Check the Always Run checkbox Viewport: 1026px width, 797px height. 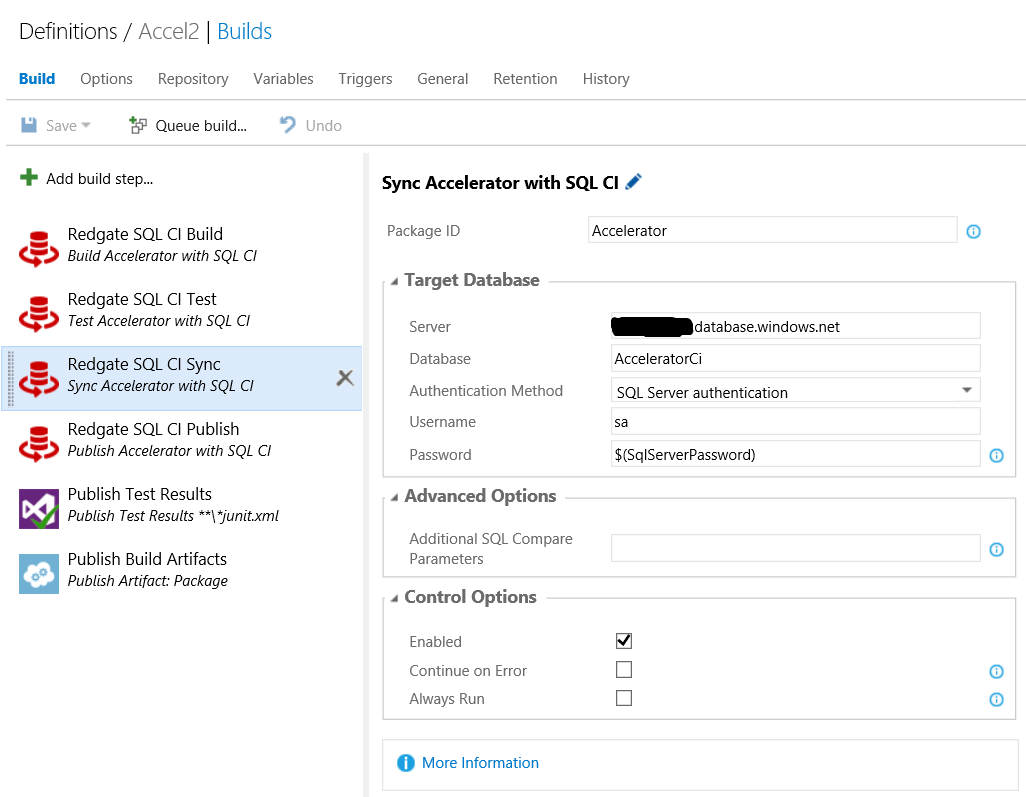pyautogui.click(x=624, y=698)
